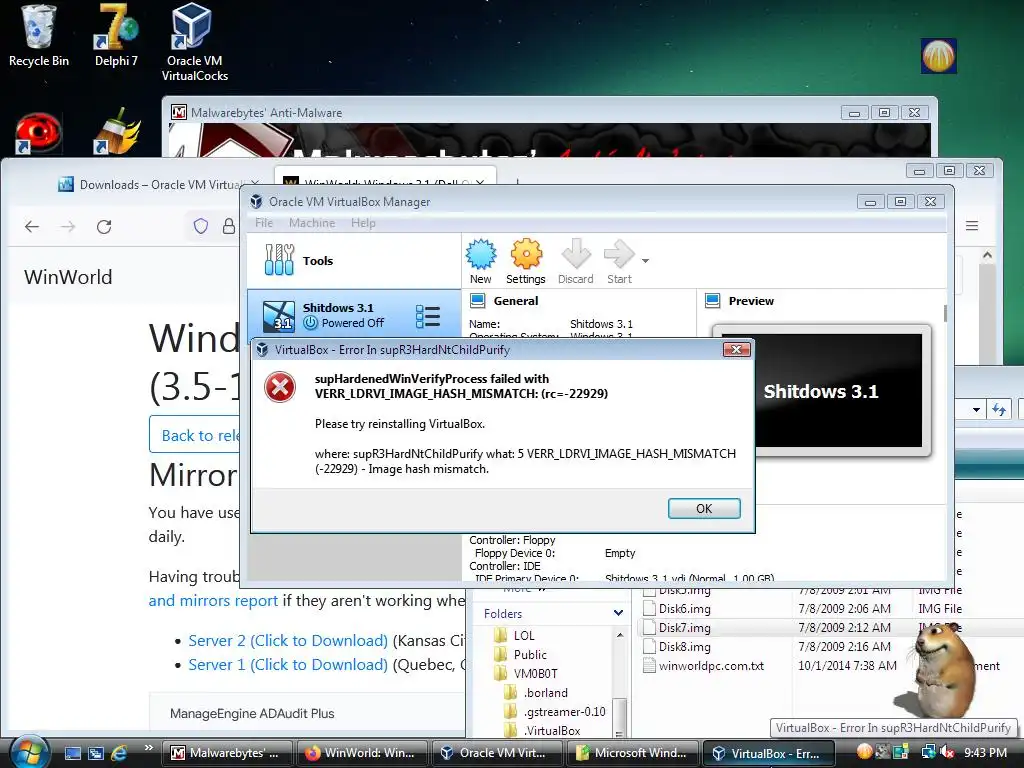Click the broom cleaner desktop shortcut icon
Screen dimensions: 1024x768
[x=116, y=131]
